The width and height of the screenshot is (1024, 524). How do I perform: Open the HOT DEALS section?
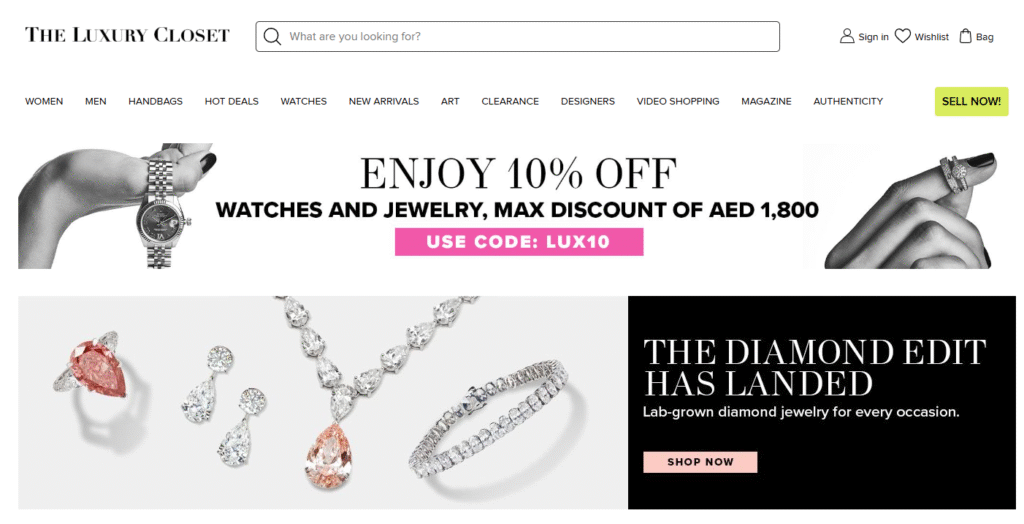point(231,101)
